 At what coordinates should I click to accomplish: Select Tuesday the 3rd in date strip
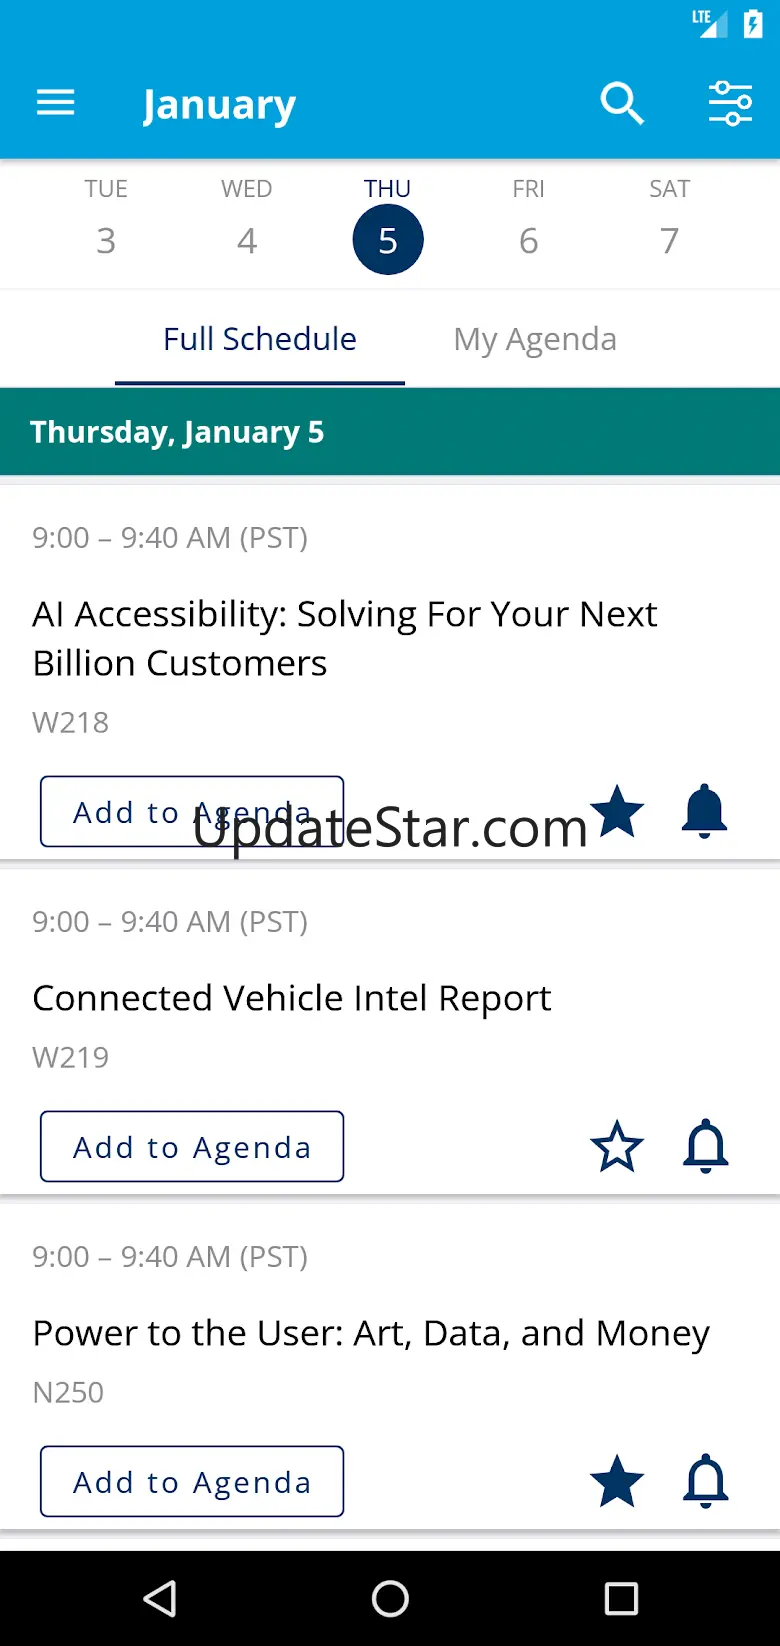(106, 225)
